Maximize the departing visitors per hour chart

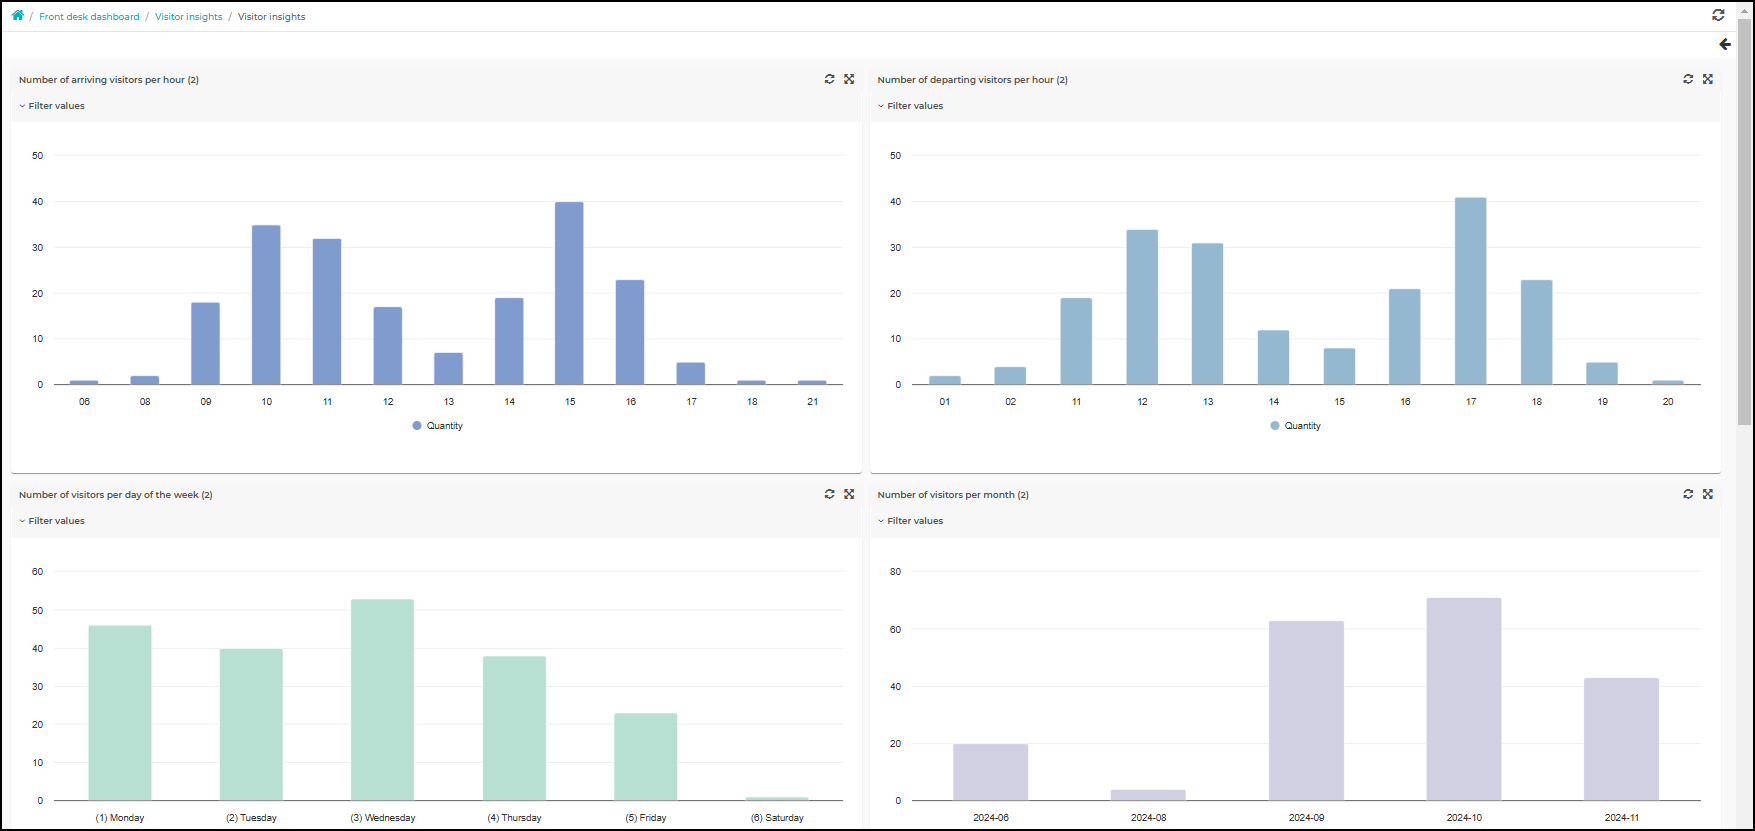[1708, 79]
